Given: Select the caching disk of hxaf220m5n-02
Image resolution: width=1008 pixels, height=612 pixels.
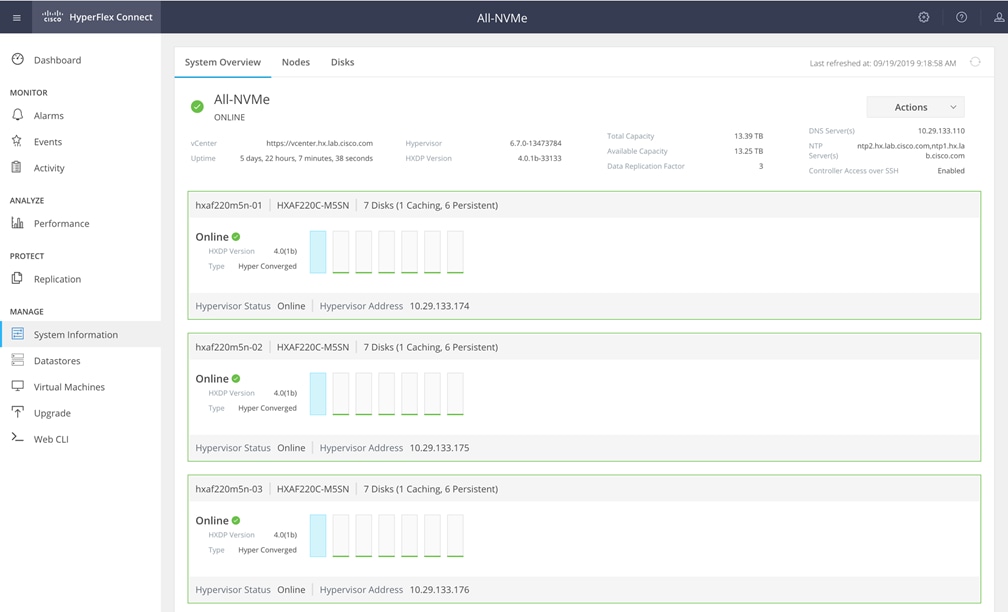Looking at the screenshot, I should (318, 393).
